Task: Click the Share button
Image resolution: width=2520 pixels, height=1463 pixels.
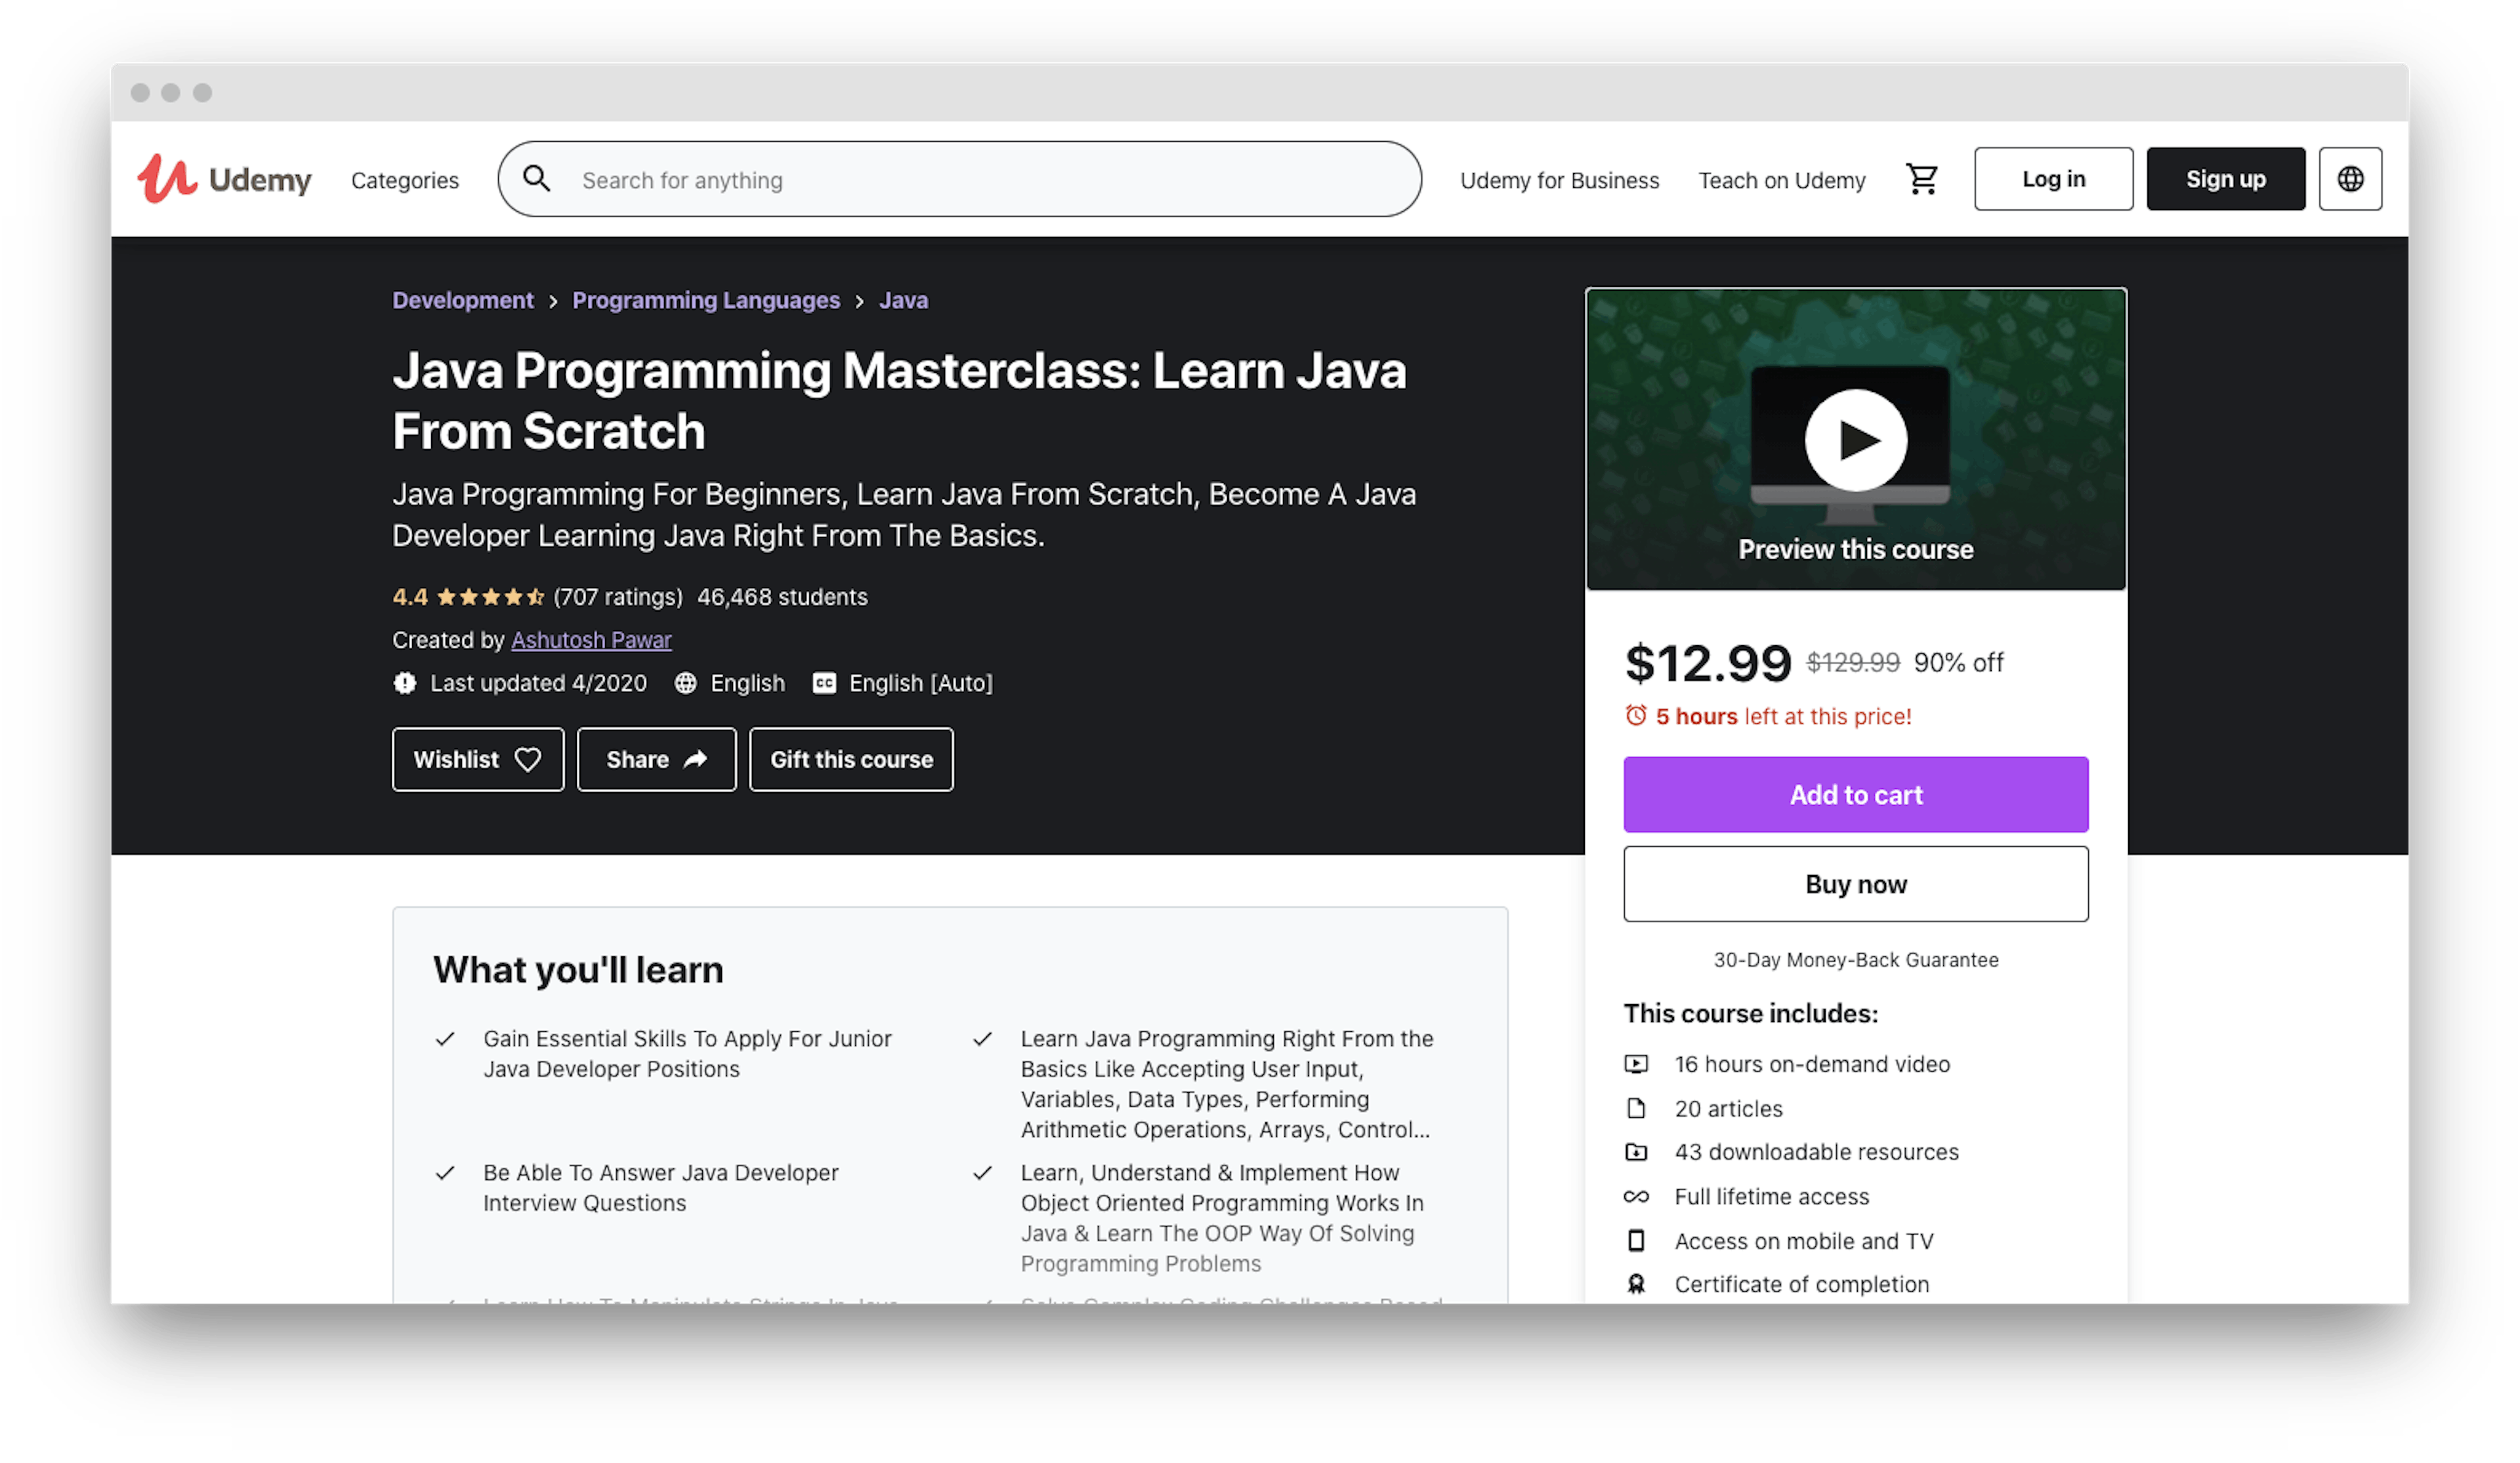Action: (656, 759)
